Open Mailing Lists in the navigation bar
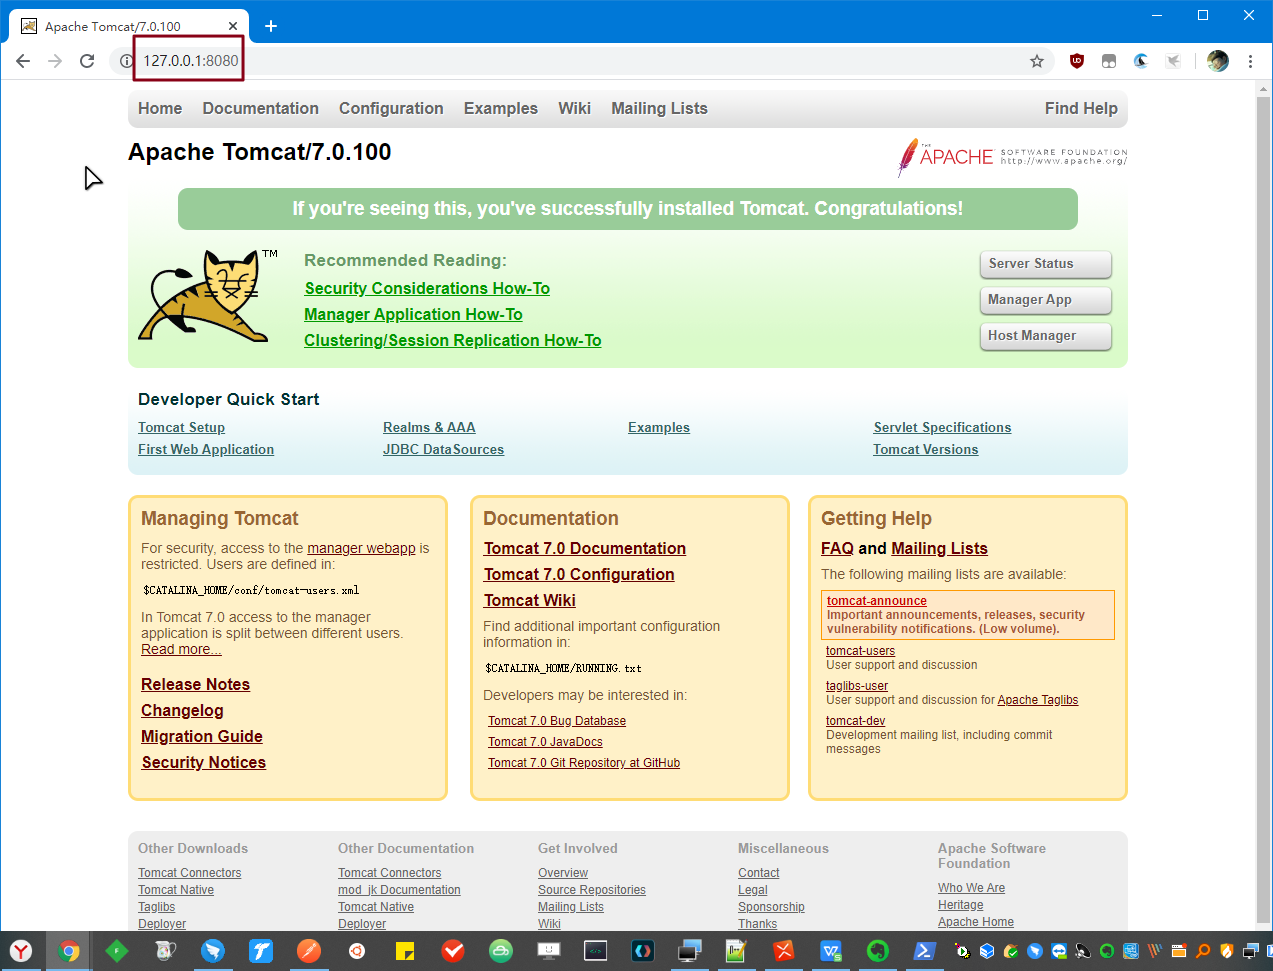Image resolution: width=1273 pixels, height=971 pixels. coord(660,108)
